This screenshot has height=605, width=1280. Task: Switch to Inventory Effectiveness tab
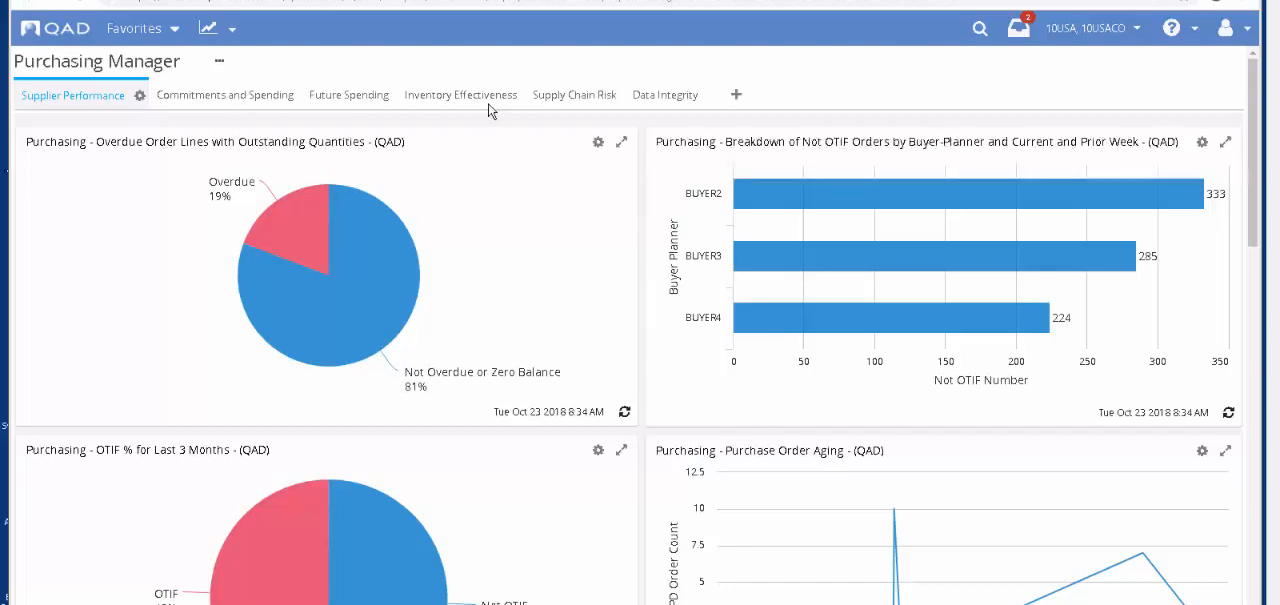click(461, 95)
